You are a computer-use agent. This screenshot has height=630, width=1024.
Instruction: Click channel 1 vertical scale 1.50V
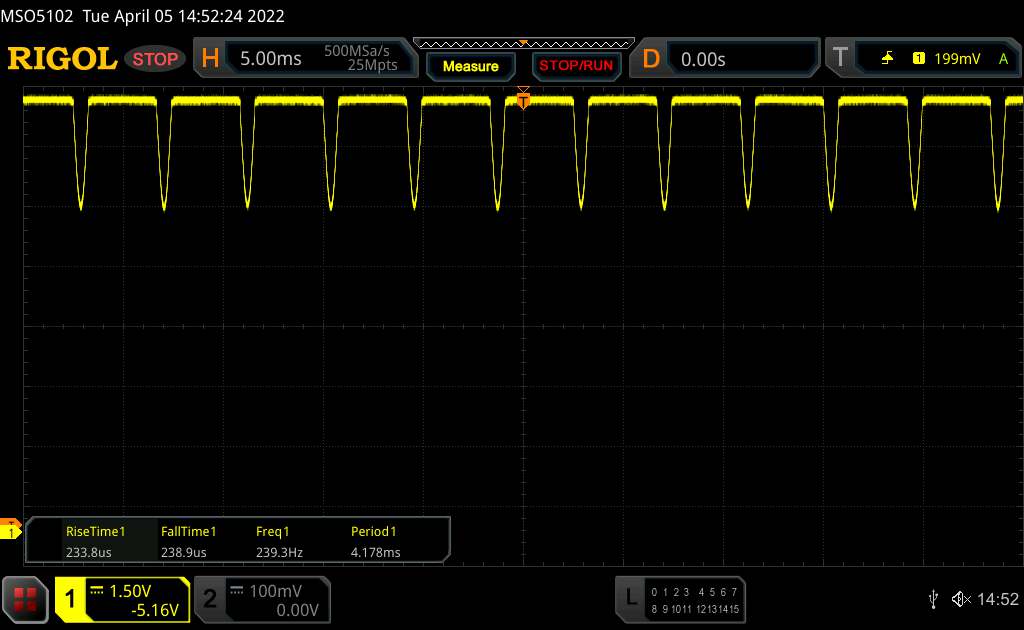130,591
